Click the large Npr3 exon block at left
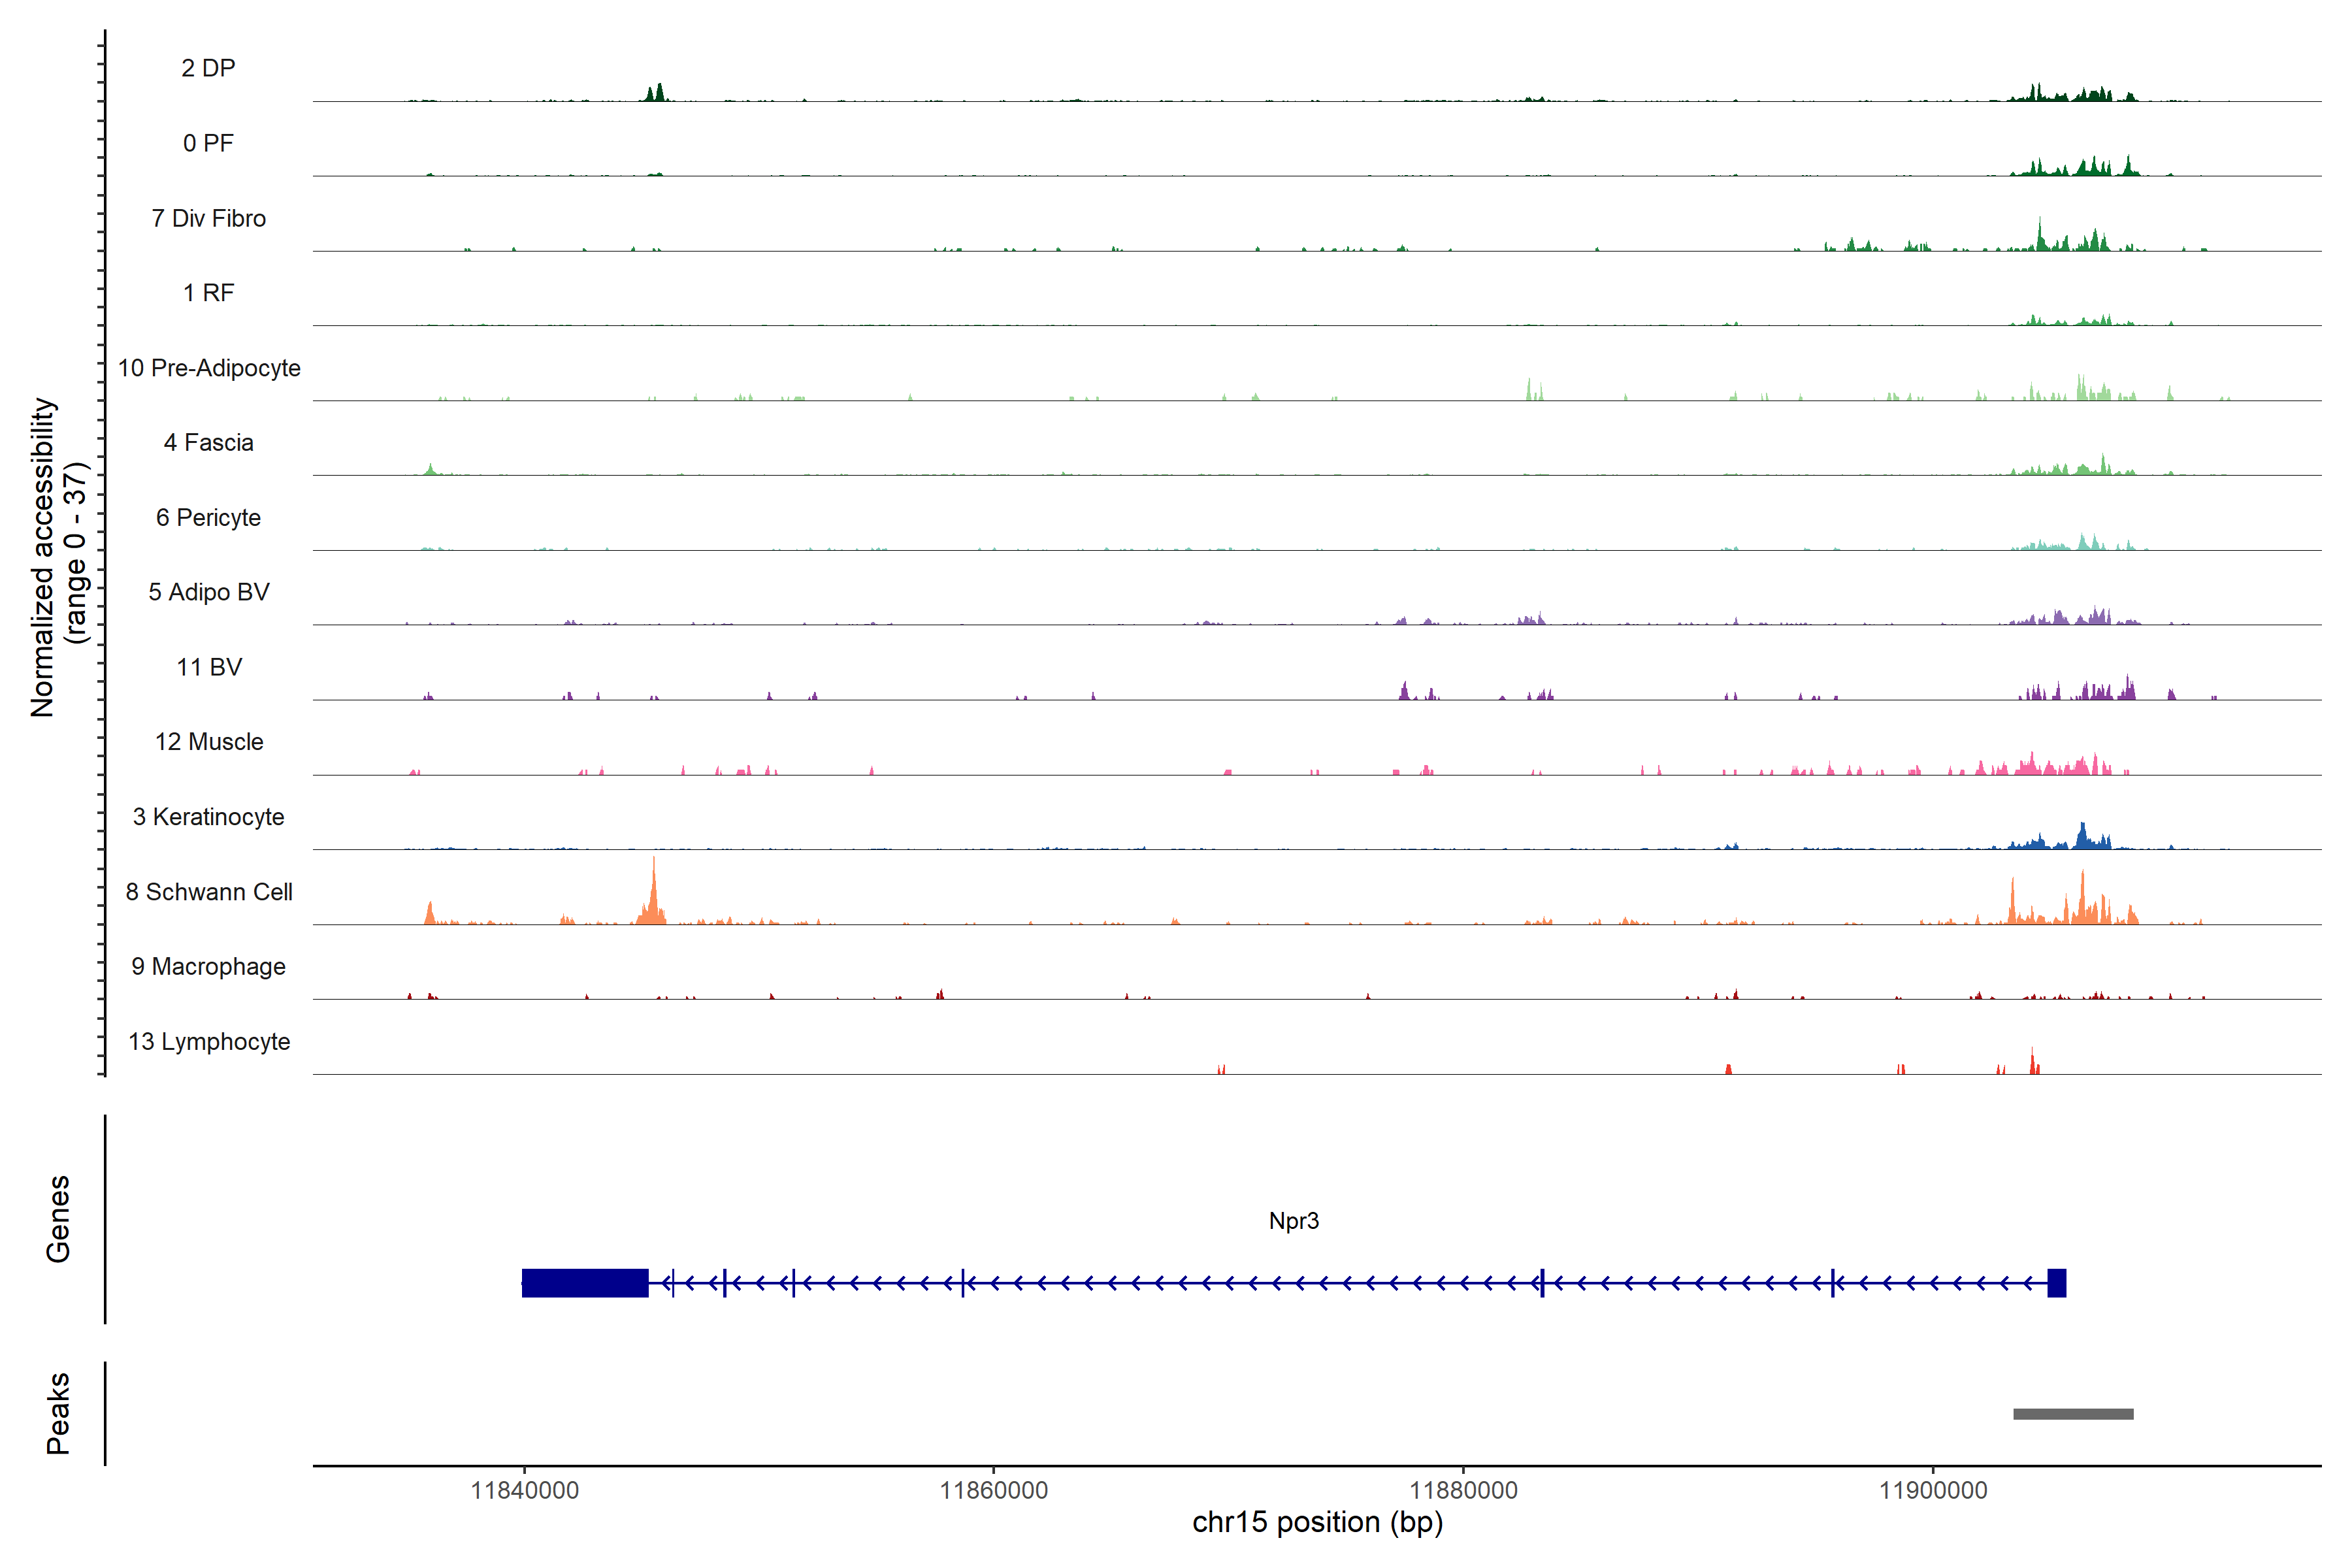The height and width of the screenshot is (1568, 2352). (585, 1283)
